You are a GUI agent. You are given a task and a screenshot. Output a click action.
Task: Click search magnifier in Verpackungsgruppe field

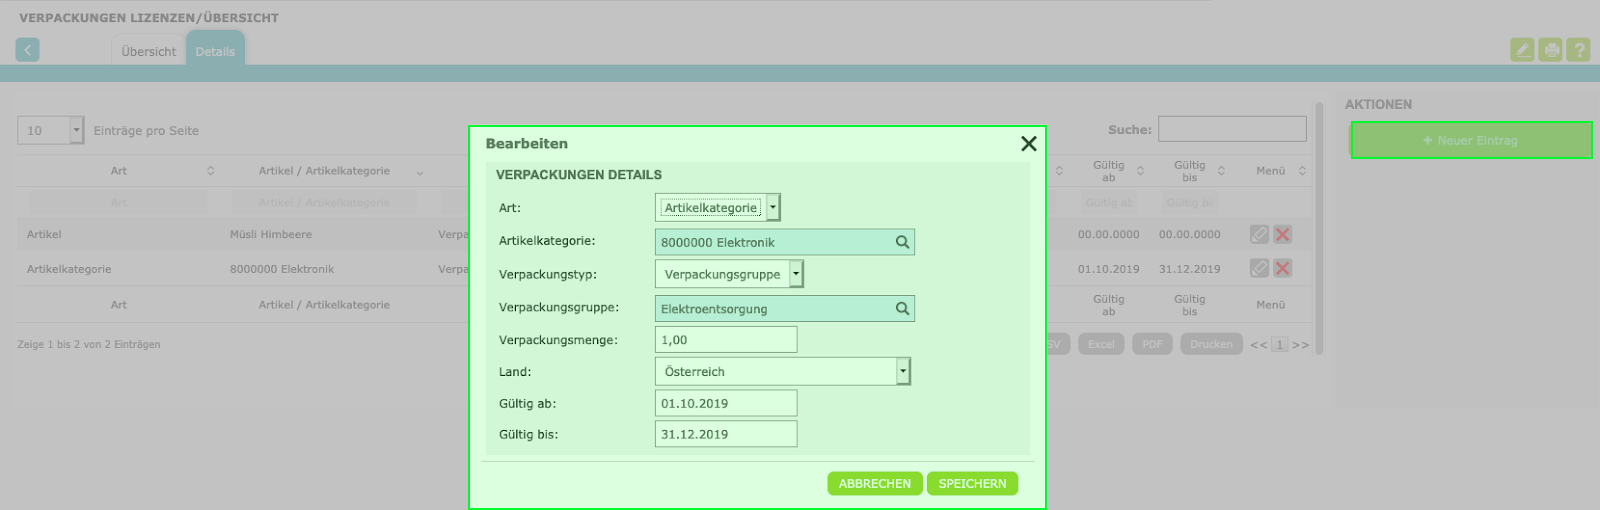[902, 309]
